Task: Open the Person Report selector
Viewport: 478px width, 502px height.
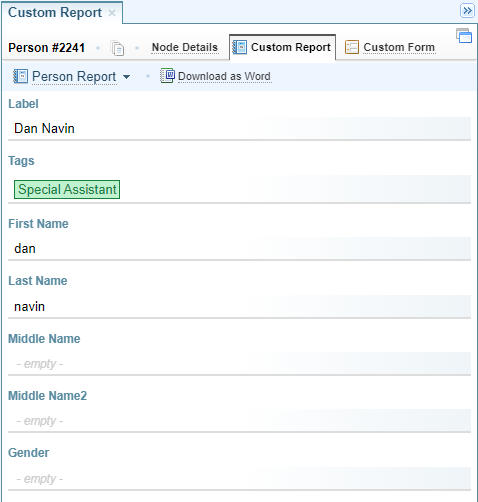Action: click(x=74, y=77)
